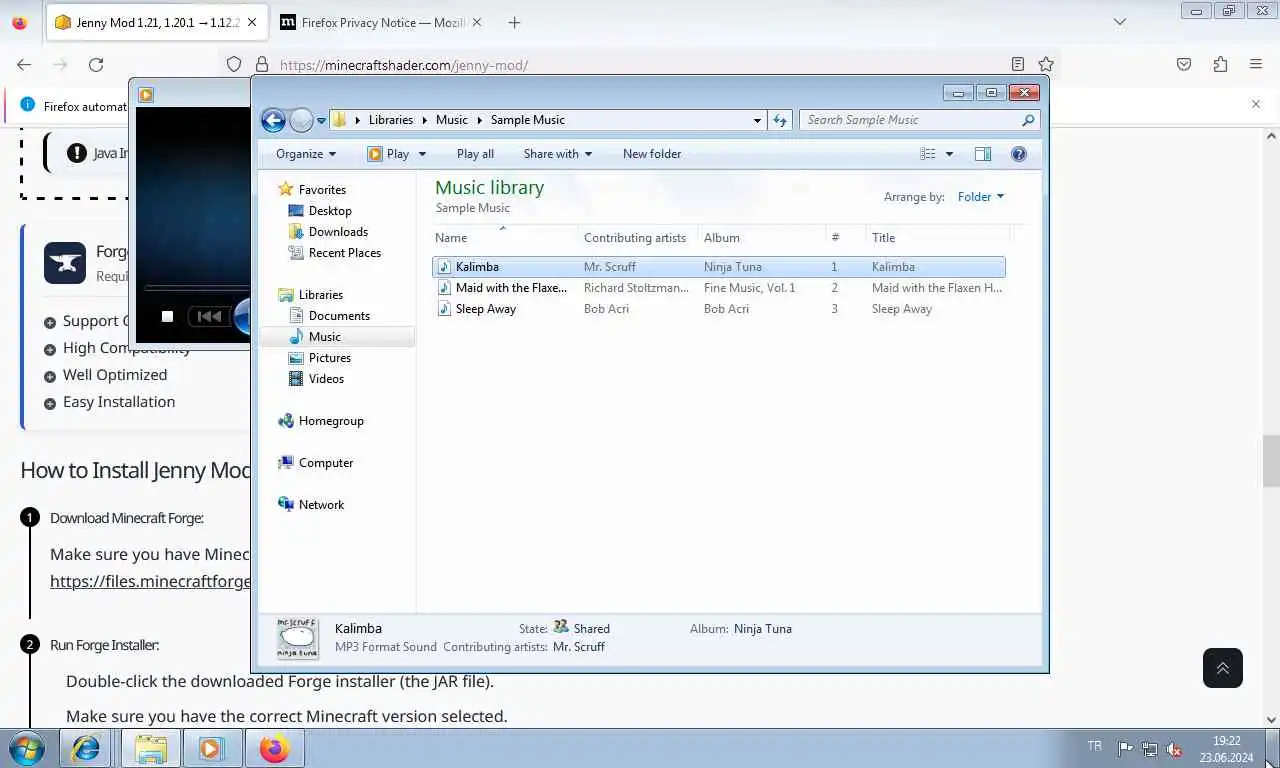Viewport: 1280px width, 768px height.
Task: Click the refresh button beside the address bar
Action: click(780, 120)
